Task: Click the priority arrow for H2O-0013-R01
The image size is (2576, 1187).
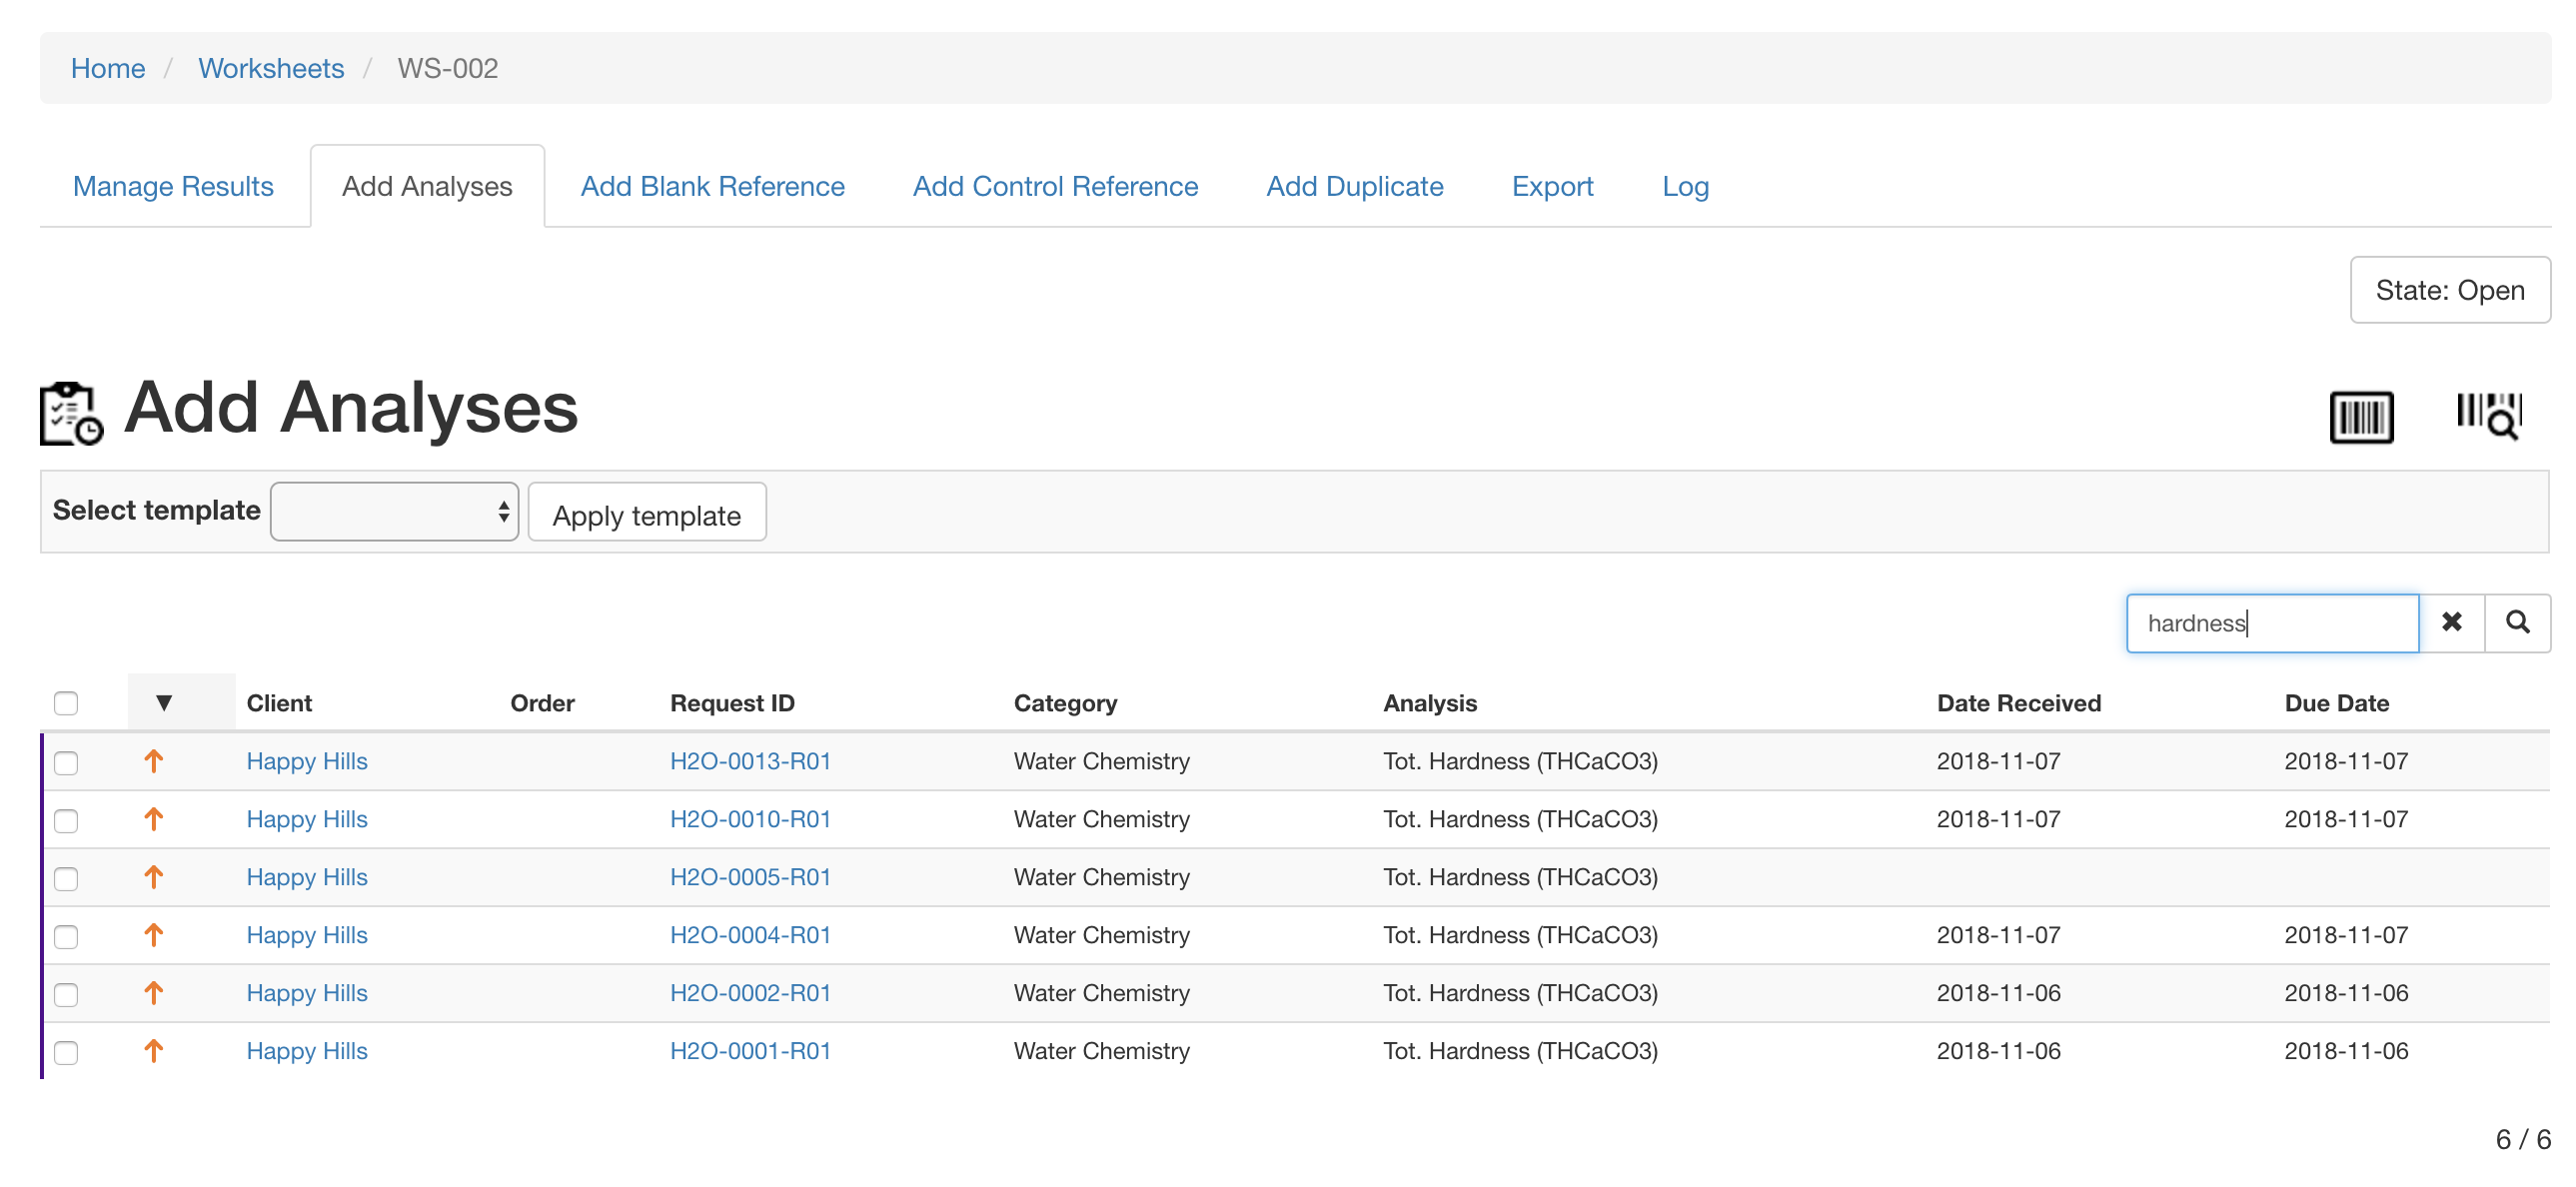Action: click(x=153, y=761)
